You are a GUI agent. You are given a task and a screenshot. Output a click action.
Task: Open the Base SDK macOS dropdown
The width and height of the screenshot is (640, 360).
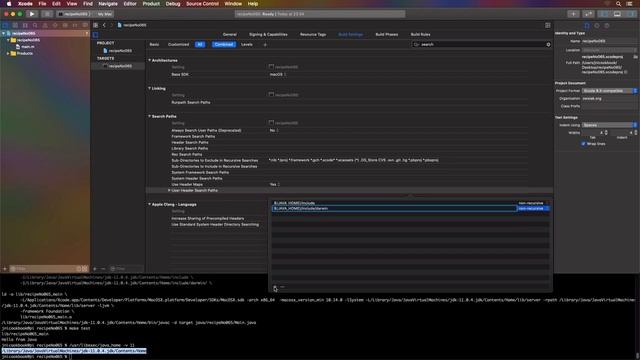[278, 74]
